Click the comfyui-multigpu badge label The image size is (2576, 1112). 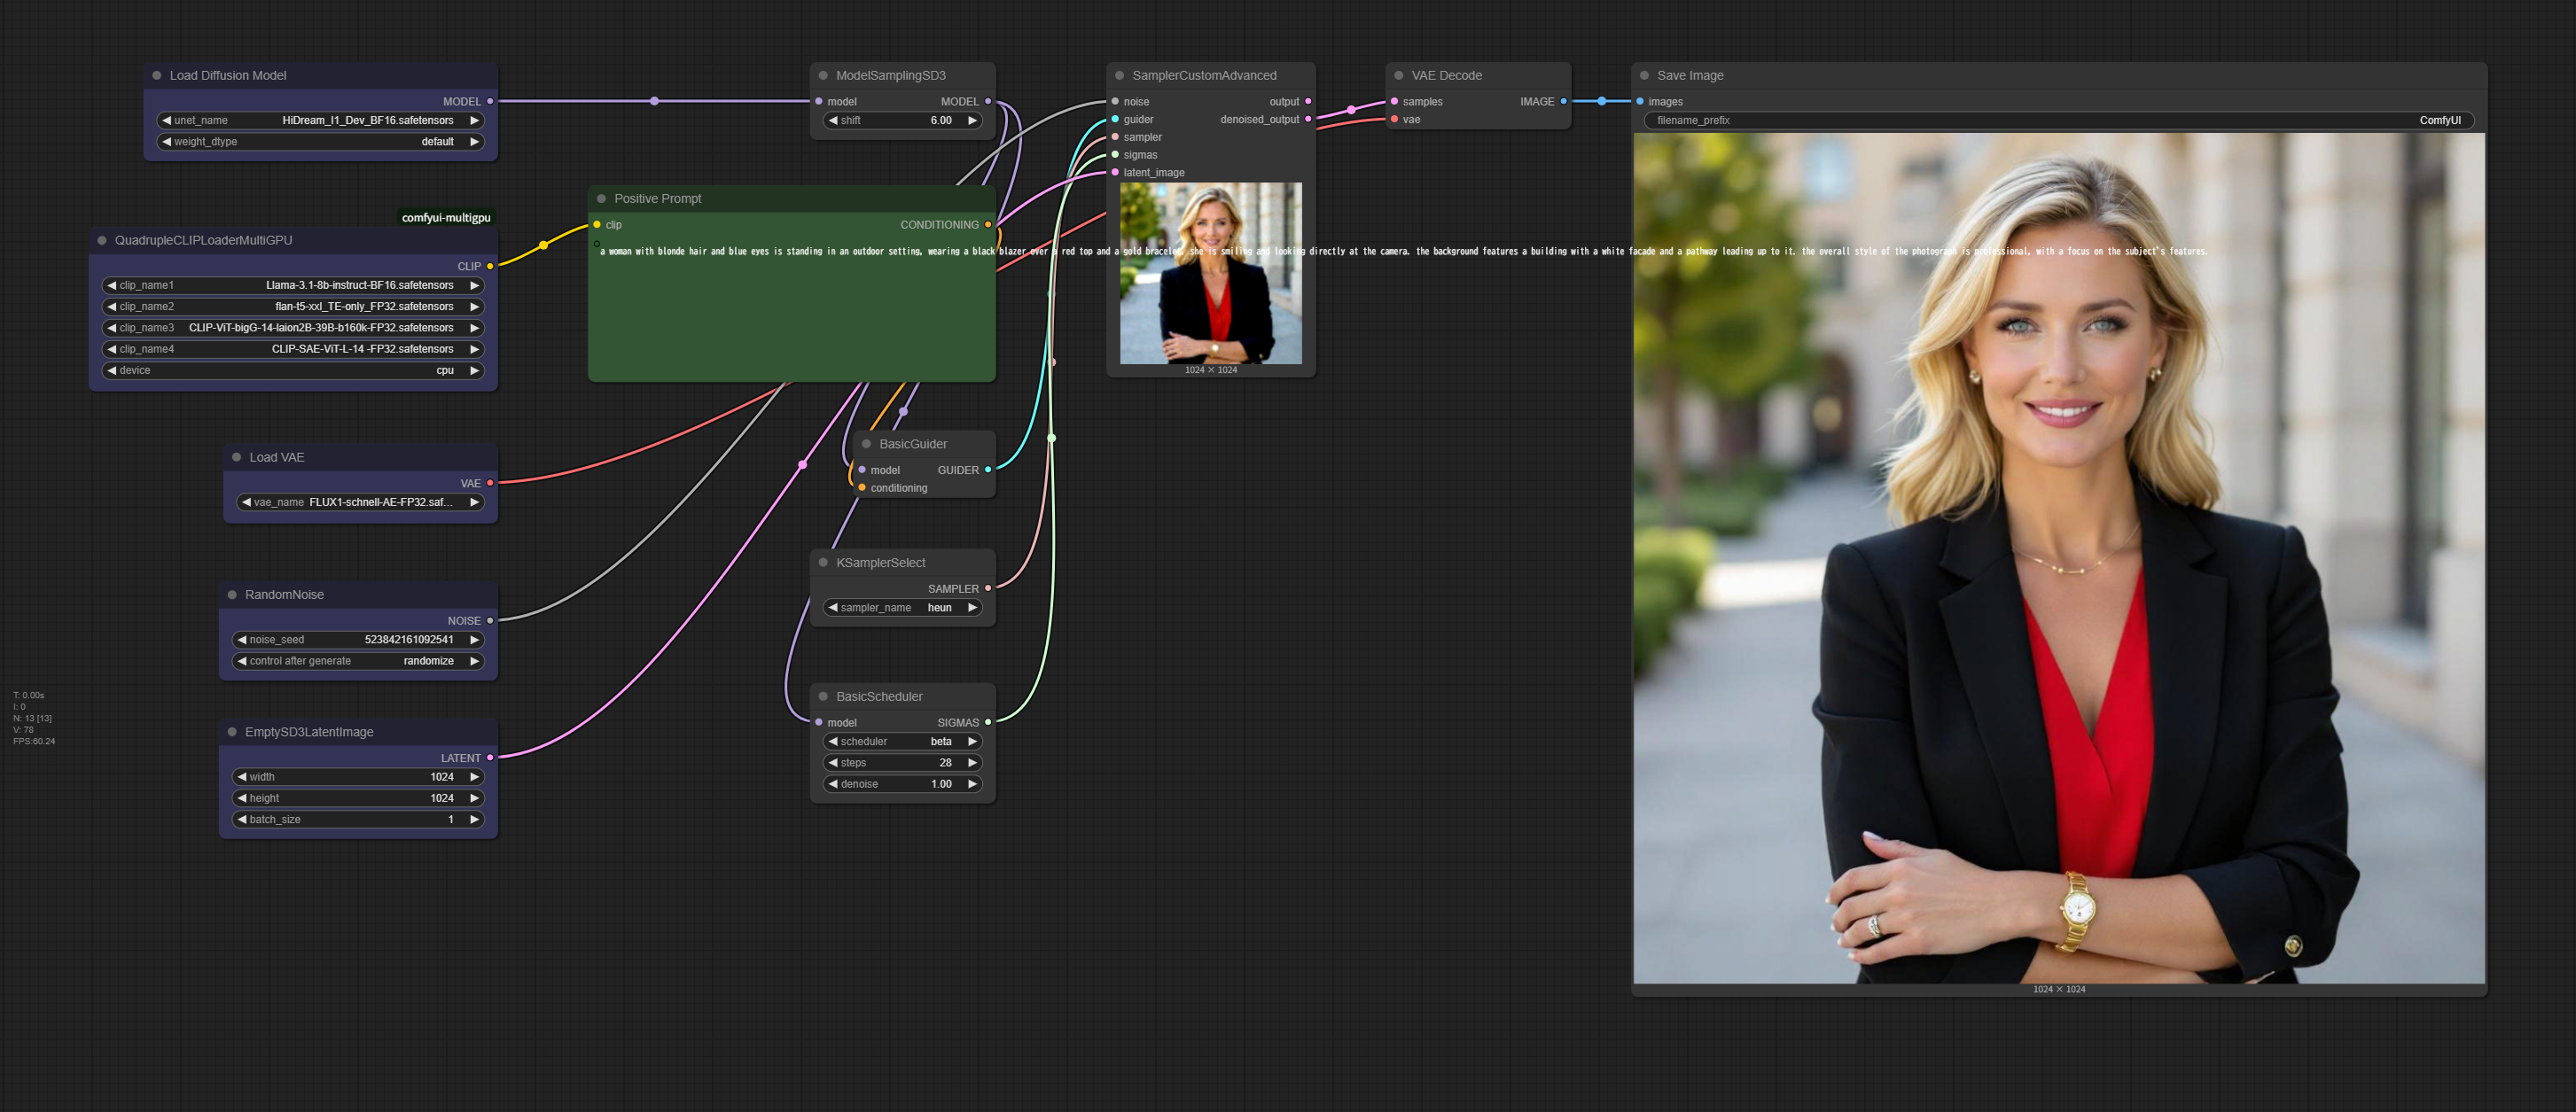tap(446, 217)
